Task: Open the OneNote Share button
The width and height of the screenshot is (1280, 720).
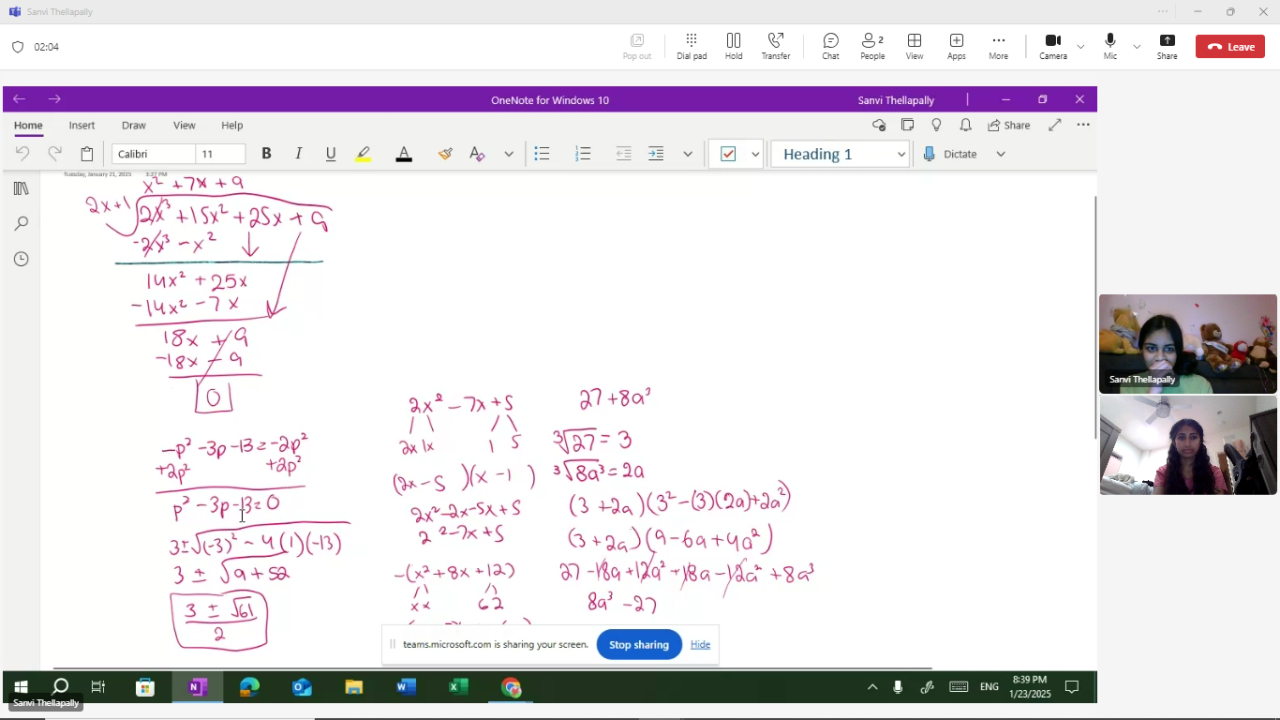Action: (x=1009, y=125)
